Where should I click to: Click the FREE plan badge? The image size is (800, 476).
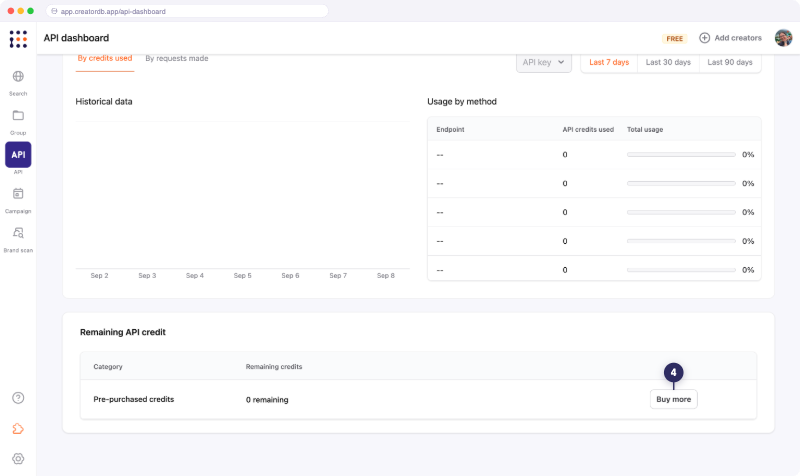click(x=674, y=39)
